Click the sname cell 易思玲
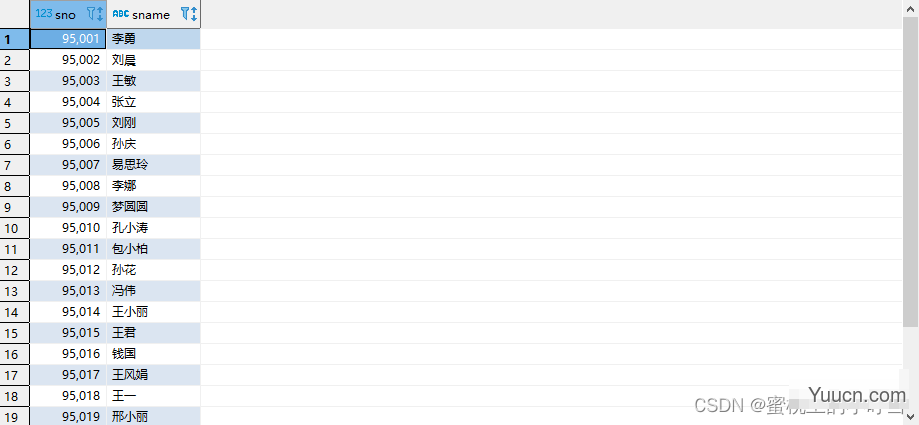The image size is (919, 425). [x=154, y=165]
